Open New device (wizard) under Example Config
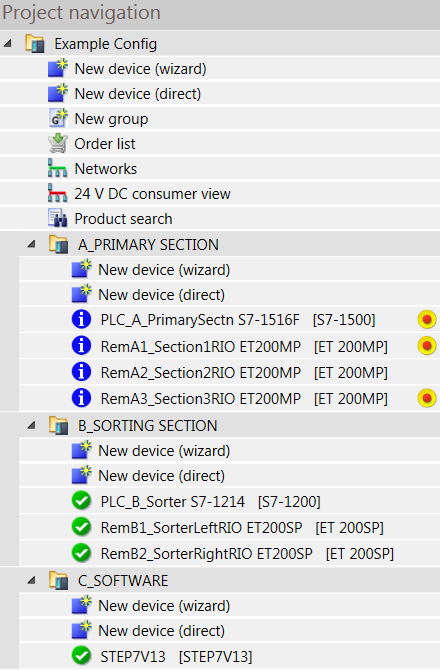 point(140,69)
